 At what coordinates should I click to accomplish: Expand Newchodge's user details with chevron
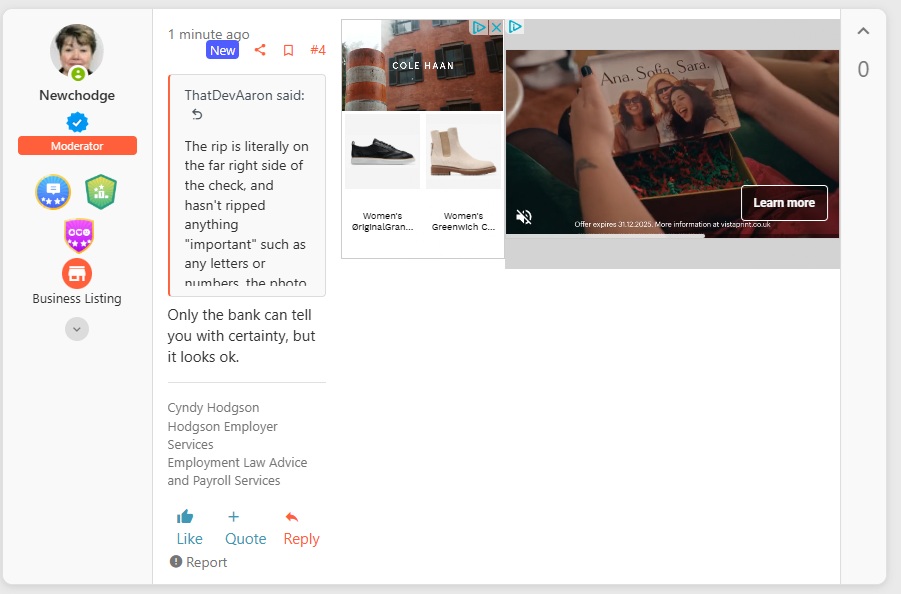point(77,328)
